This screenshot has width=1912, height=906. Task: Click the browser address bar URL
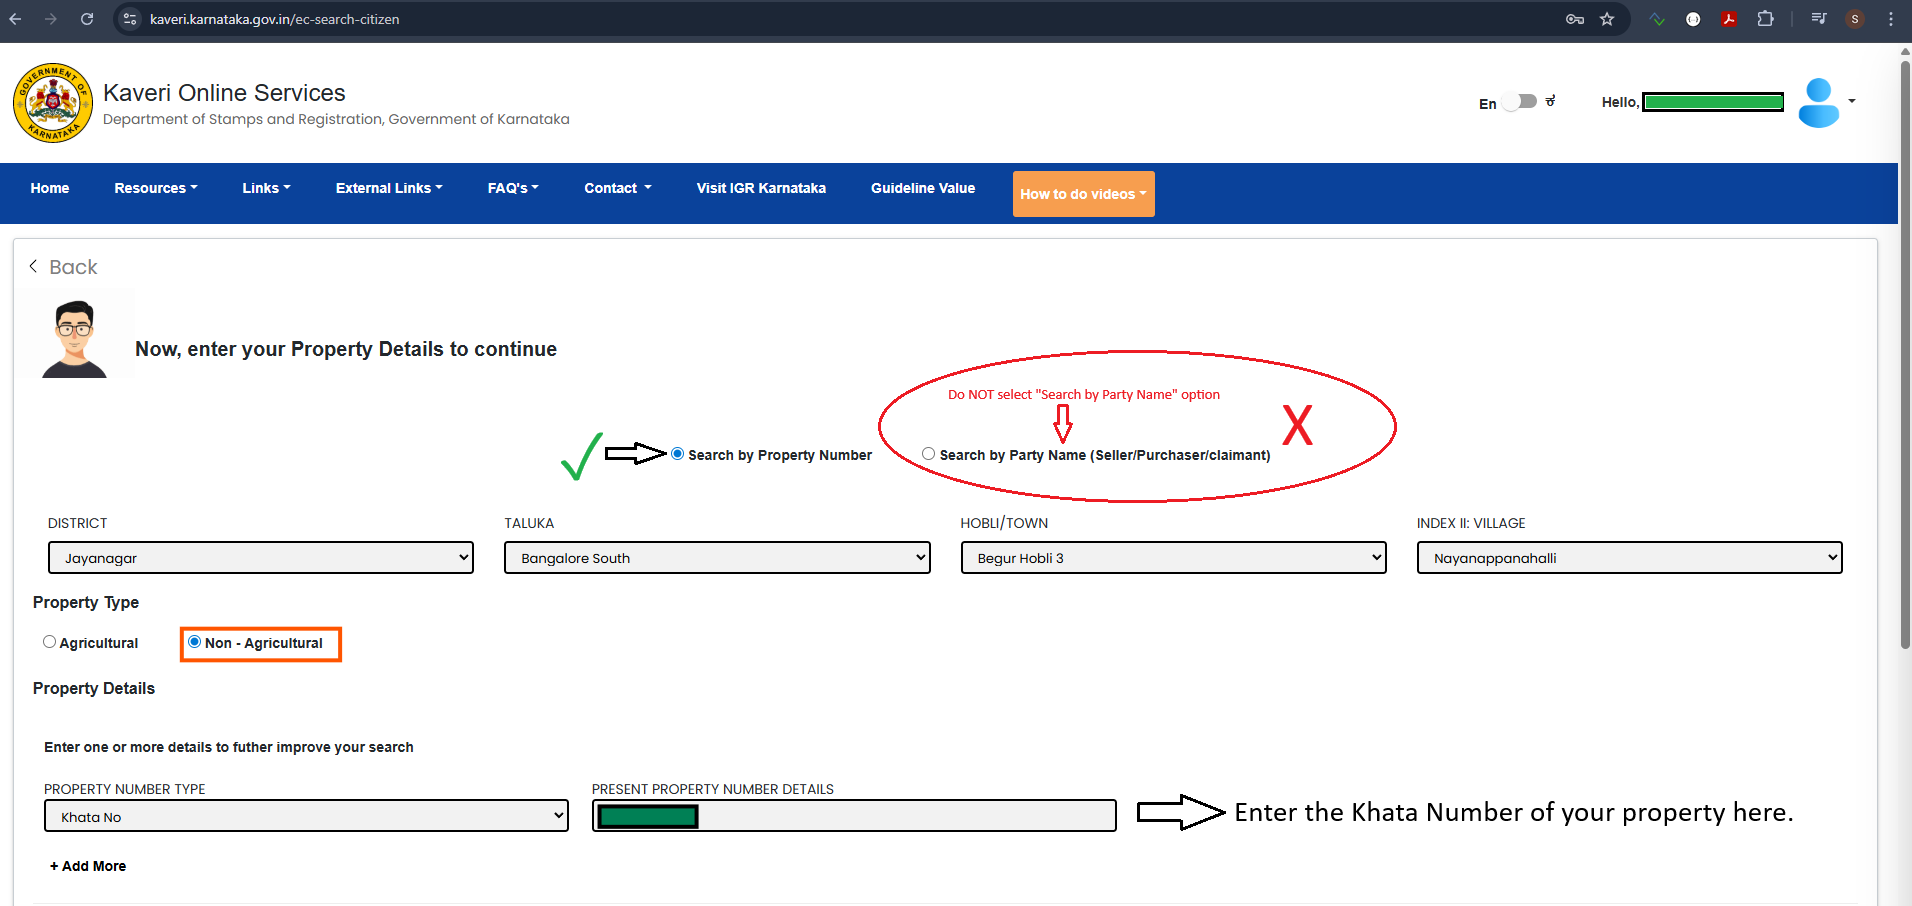coord(275,19)
